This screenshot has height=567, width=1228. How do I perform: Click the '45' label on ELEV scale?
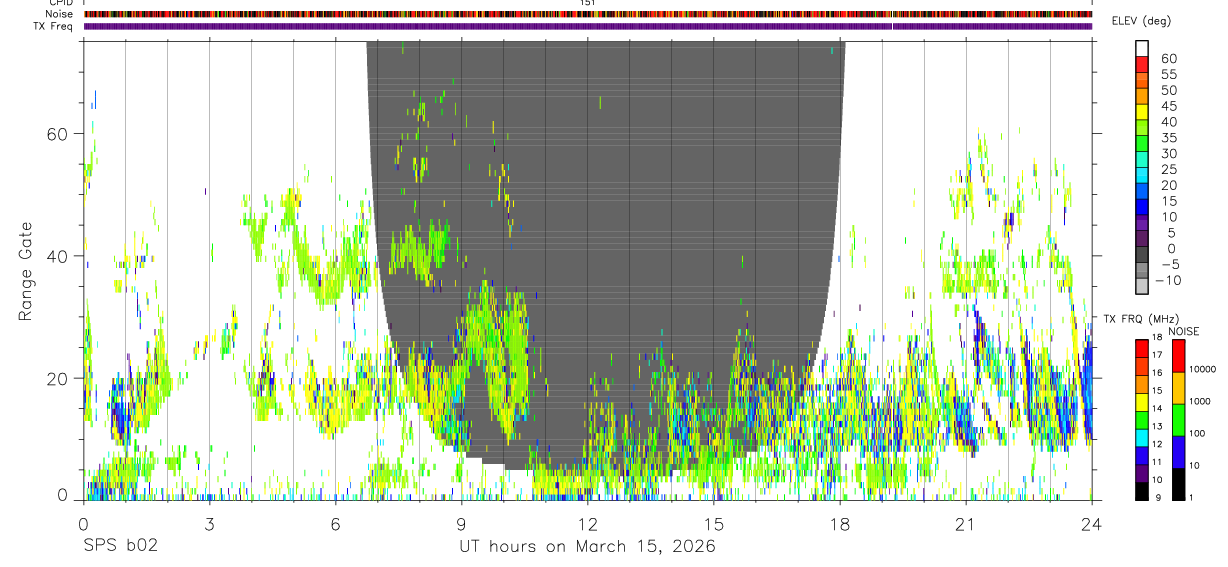point(1169,106)
